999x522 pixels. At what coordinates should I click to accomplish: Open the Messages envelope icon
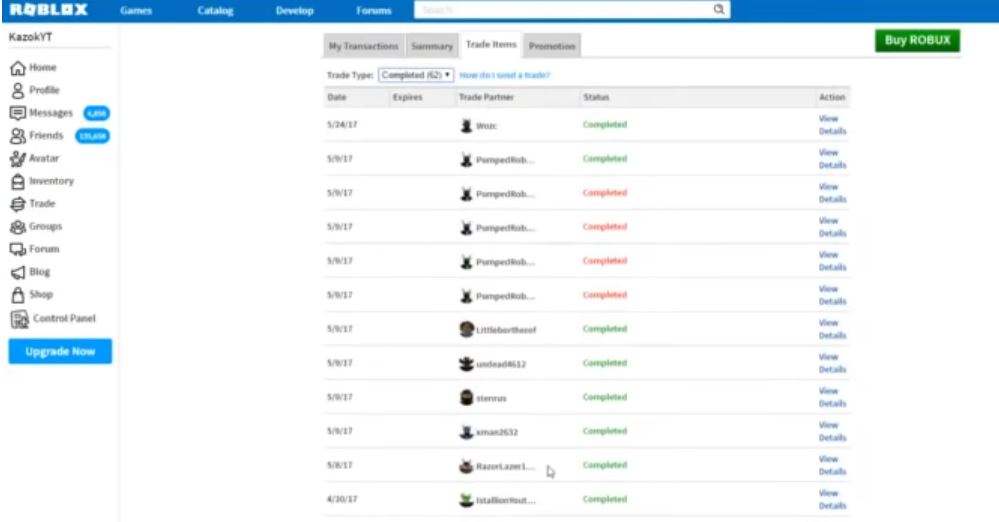coord(18,113)
